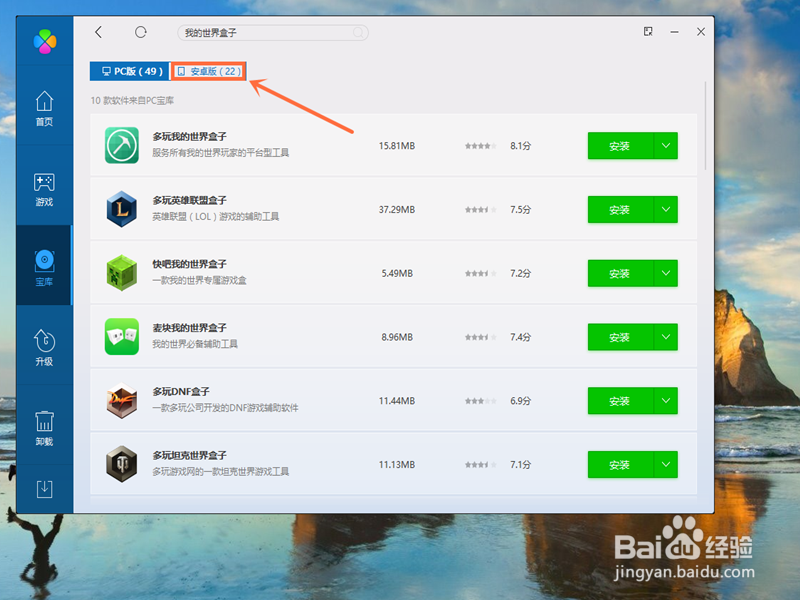Close the software manager window
Image resolution: width=800 pixels, height=600 pixels.
click(x=701, y=32)
